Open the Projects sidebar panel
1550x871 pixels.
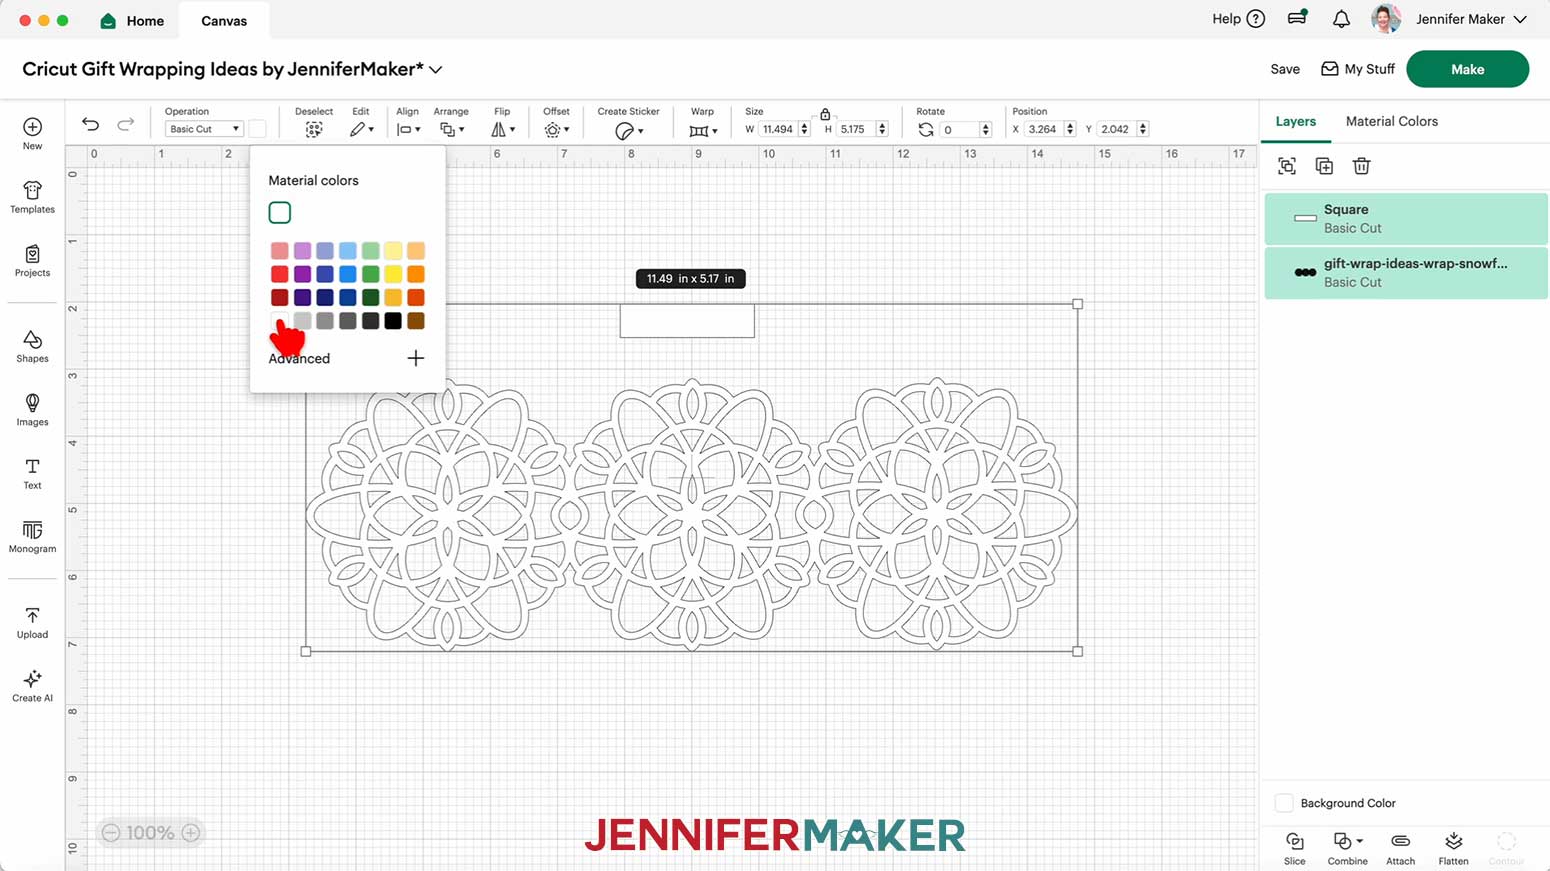click(32, 261)
